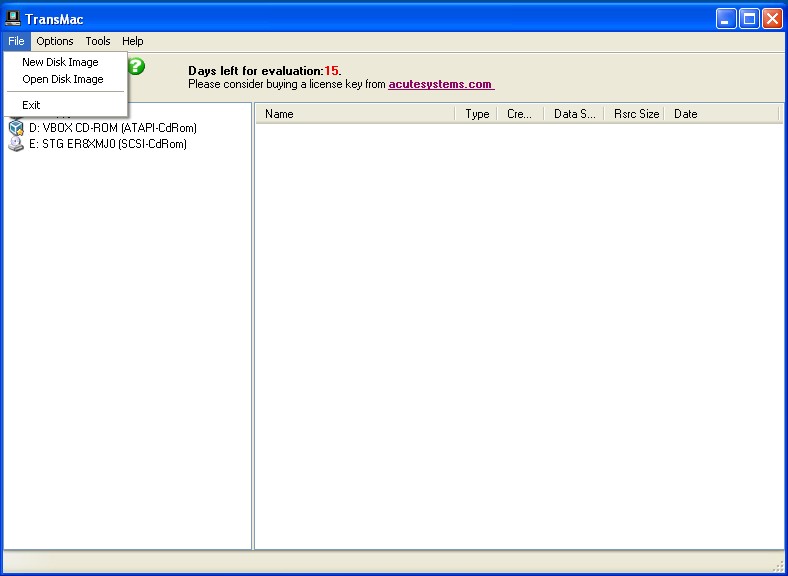Sort file list by Date column
Viewport: 788px width, 576px height.
click(721, 114)
